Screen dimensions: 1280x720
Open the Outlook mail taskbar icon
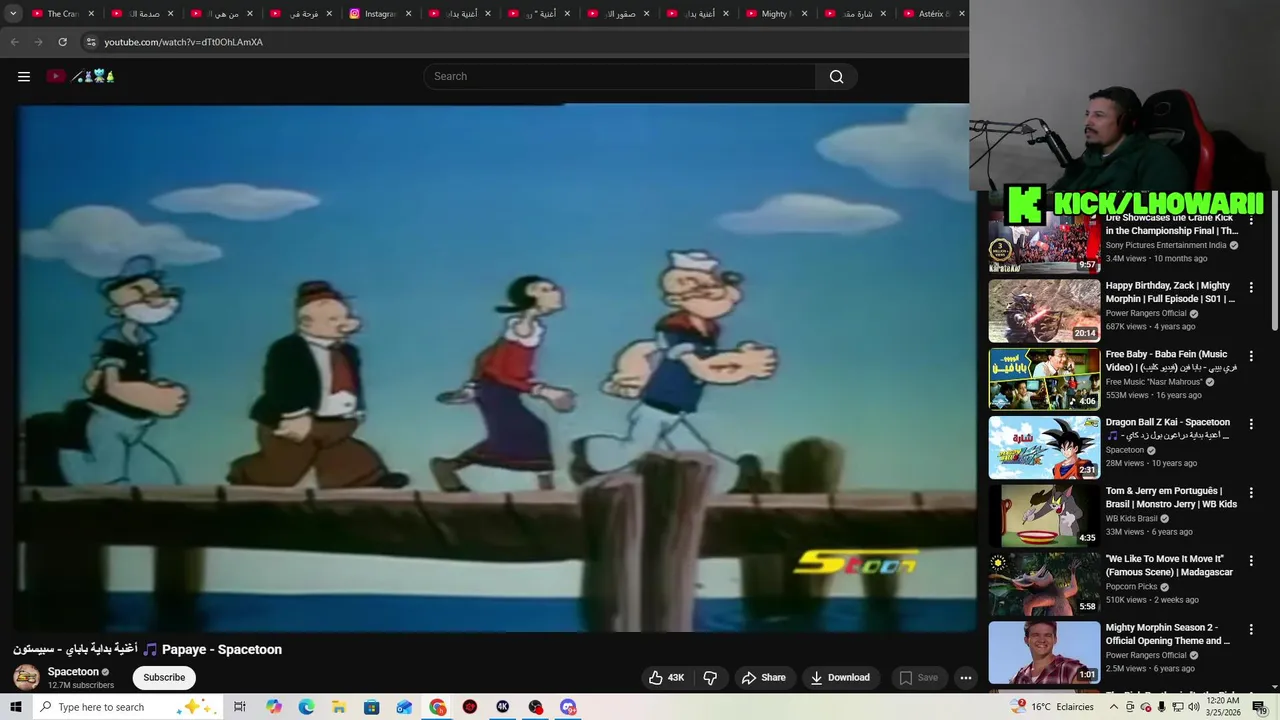click(x=404, y=707)
